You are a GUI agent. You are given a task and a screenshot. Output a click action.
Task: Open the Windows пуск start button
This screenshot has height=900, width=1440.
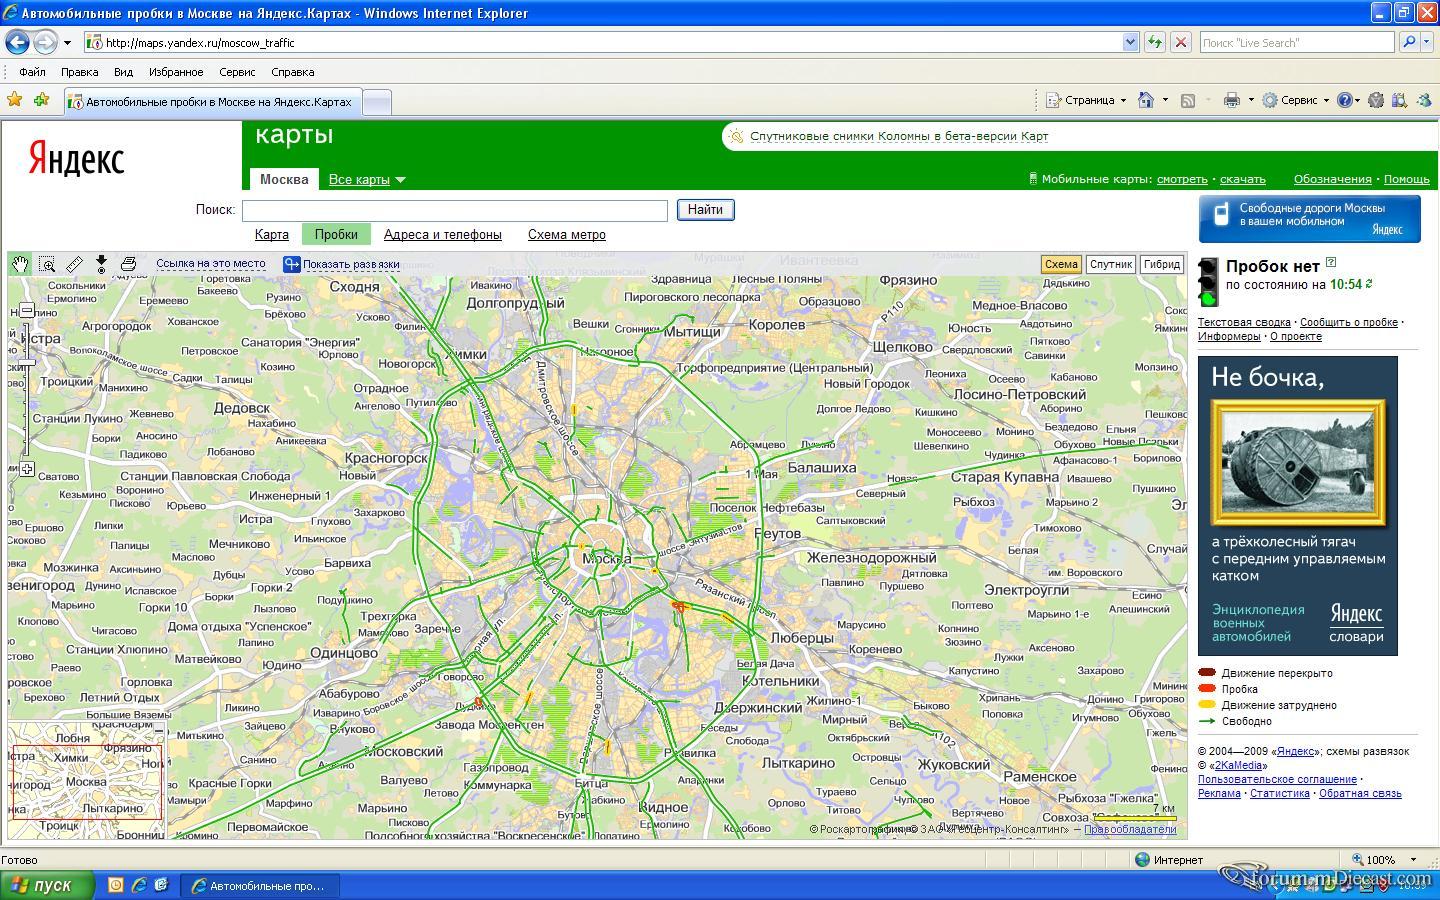46,885
